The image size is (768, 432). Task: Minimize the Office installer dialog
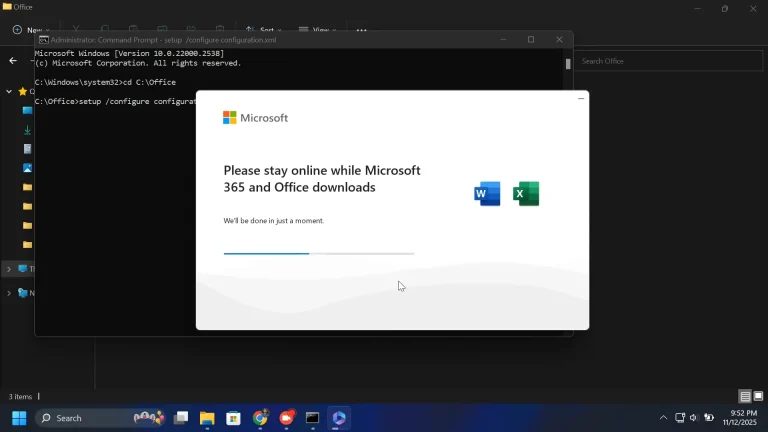[x=581, y=98]
